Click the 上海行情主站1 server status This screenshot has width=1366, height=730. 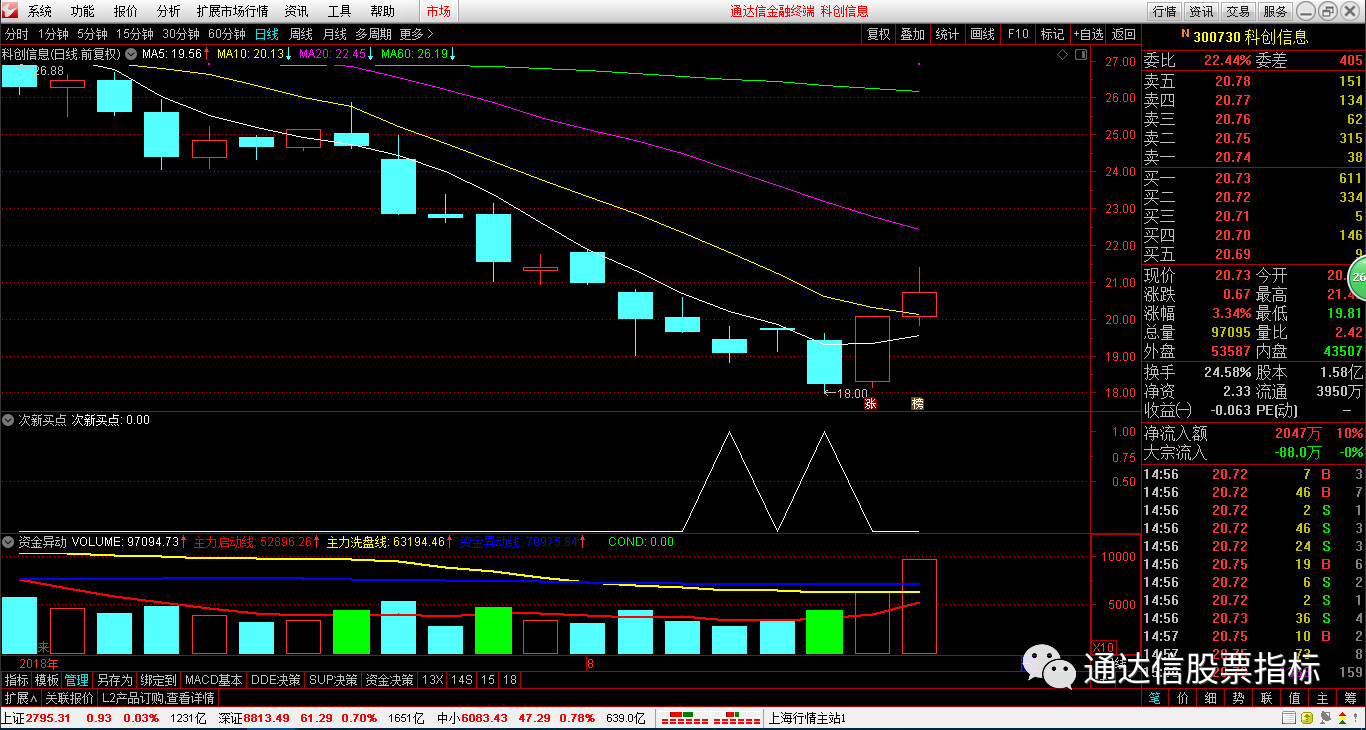[808, 718]
